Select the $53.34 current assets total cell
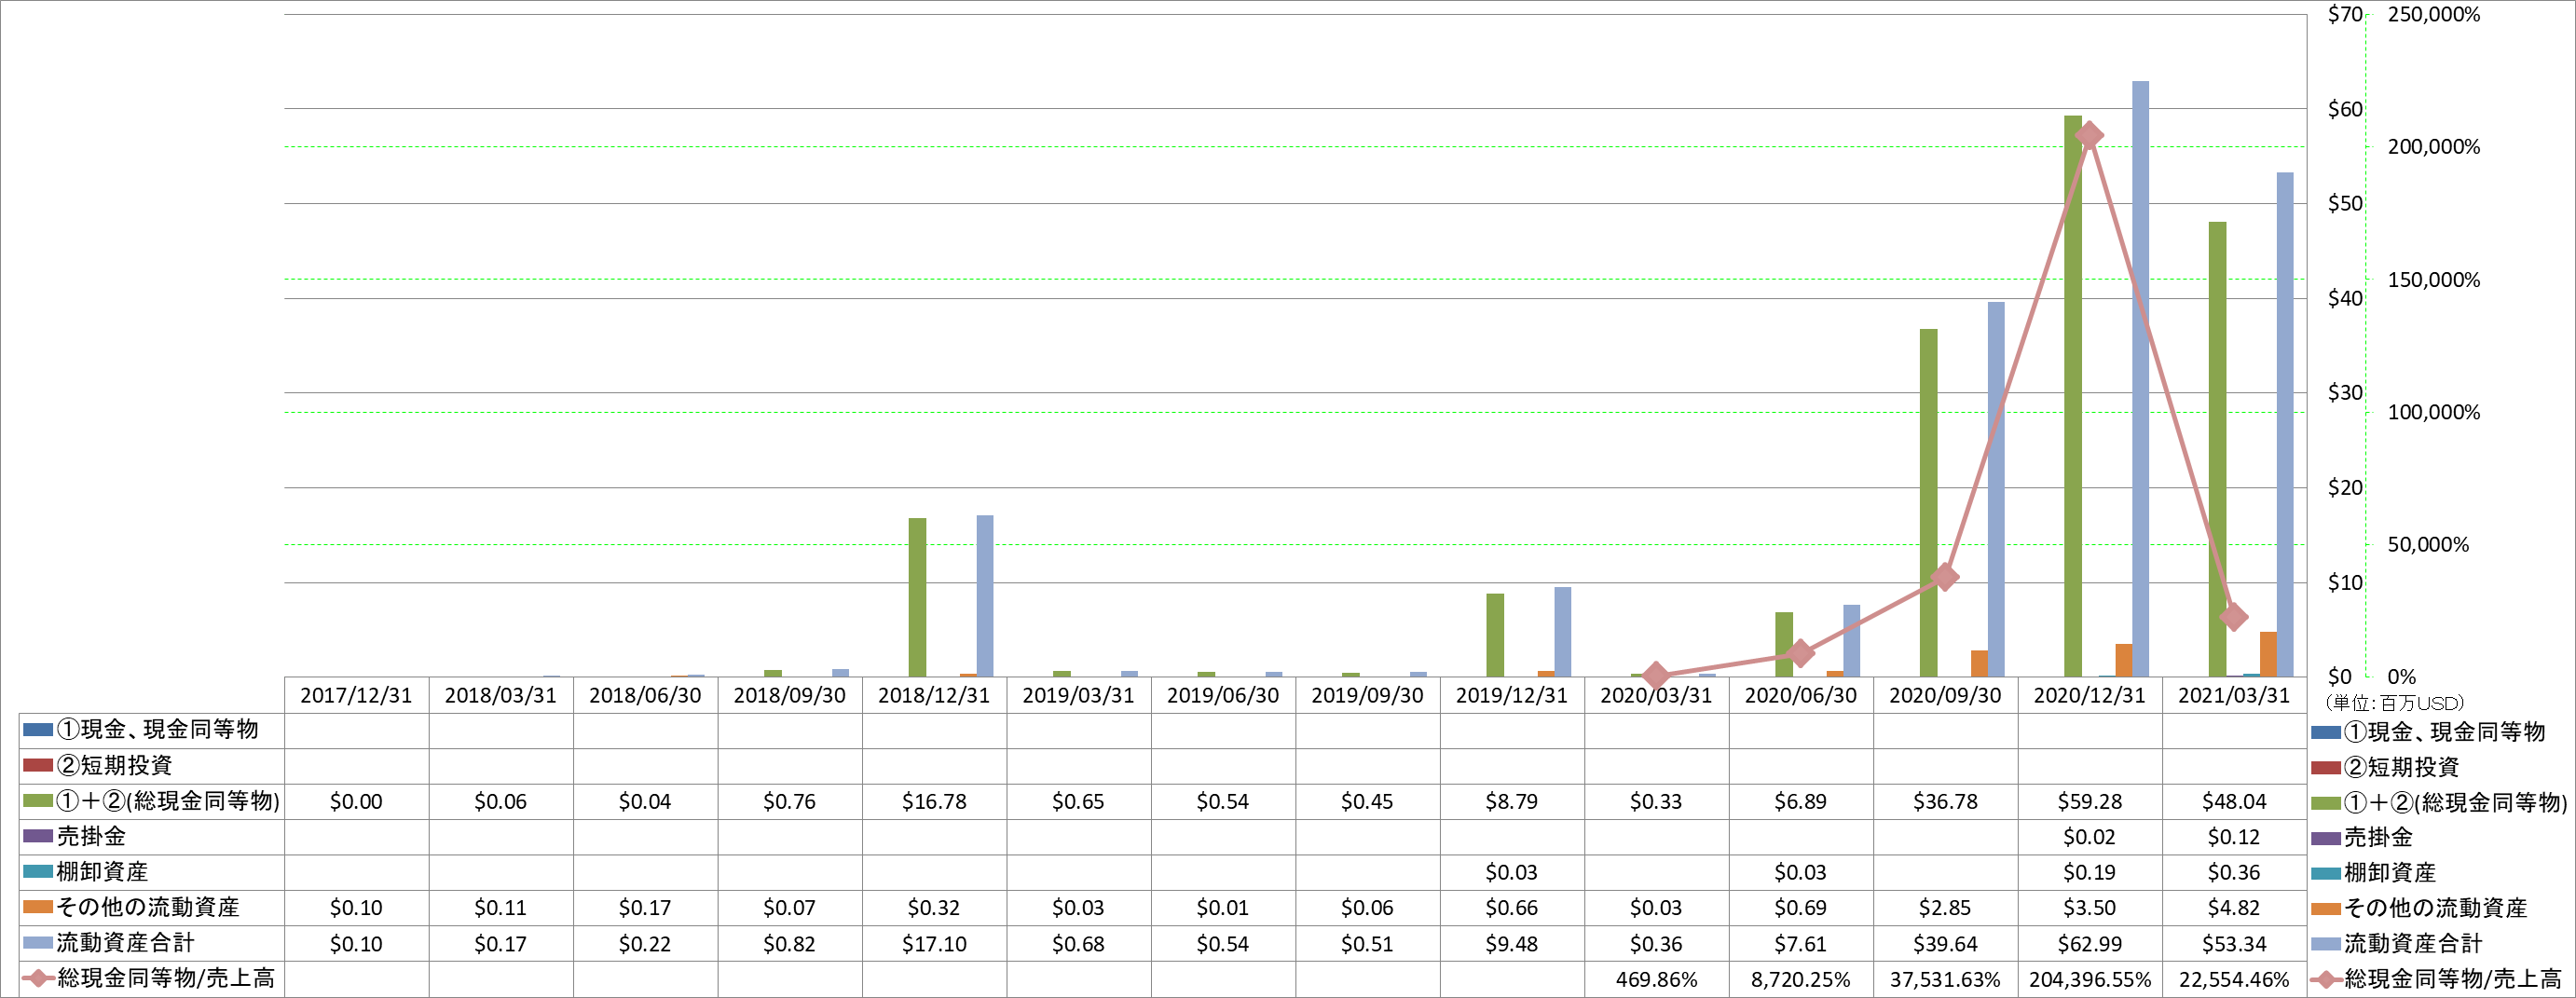The image size is (2576, 998). (x=2233, y=944)
